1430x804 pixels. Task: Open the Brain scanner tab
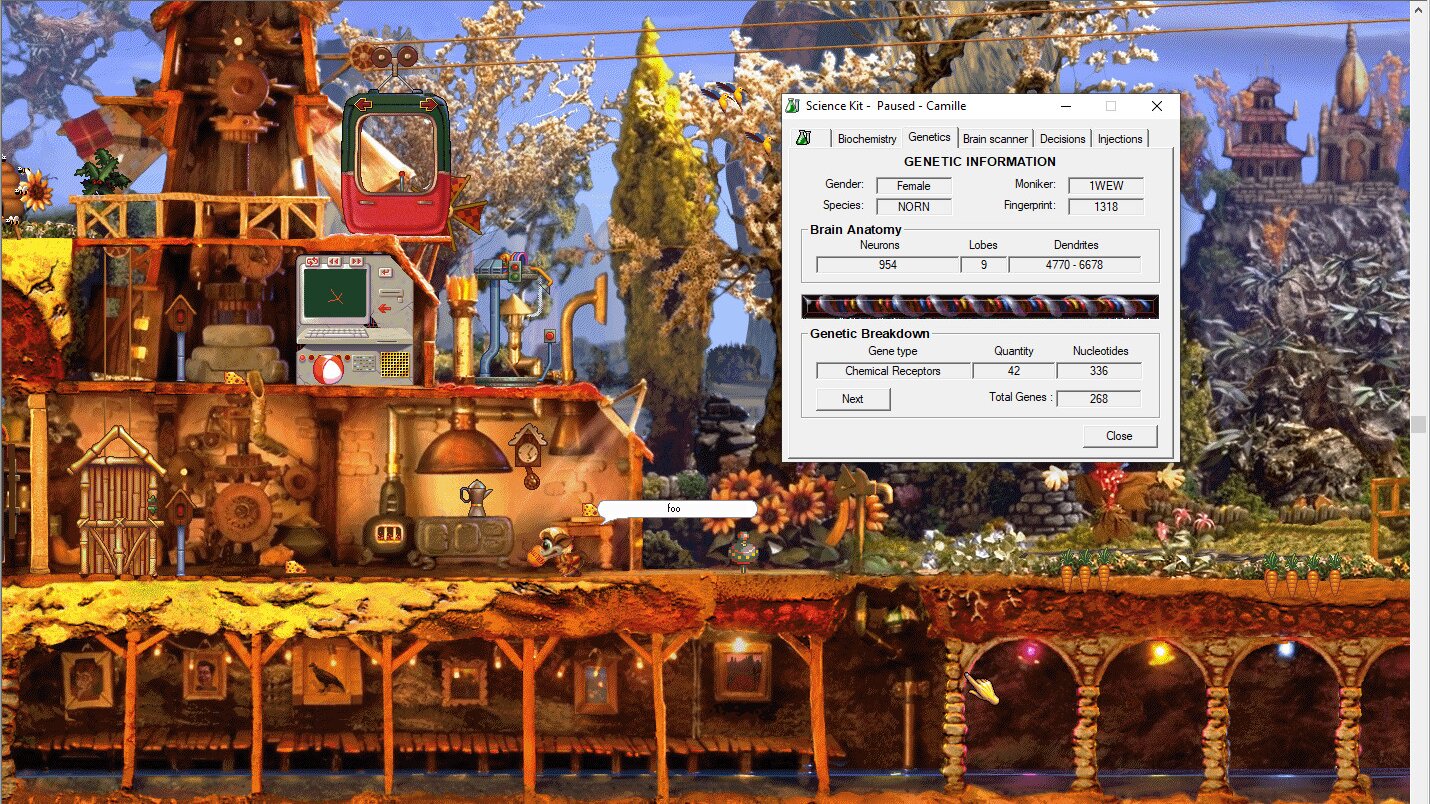(994, 139)
